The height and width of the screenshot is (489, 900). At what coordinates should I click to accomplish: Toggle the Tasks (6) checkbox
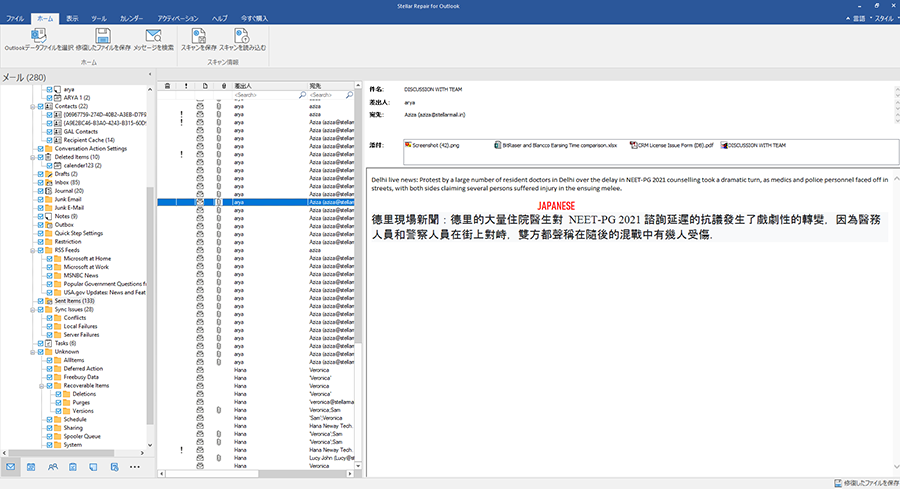[x=41, y=343]
